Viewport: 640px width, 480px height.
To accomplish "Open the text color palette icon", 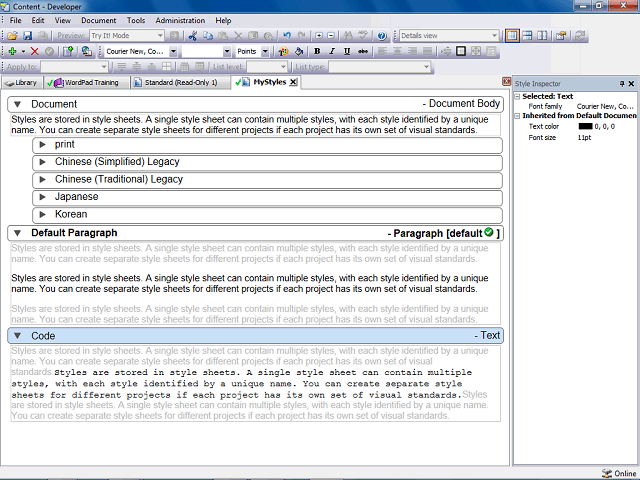I will (x=283, y=51).
